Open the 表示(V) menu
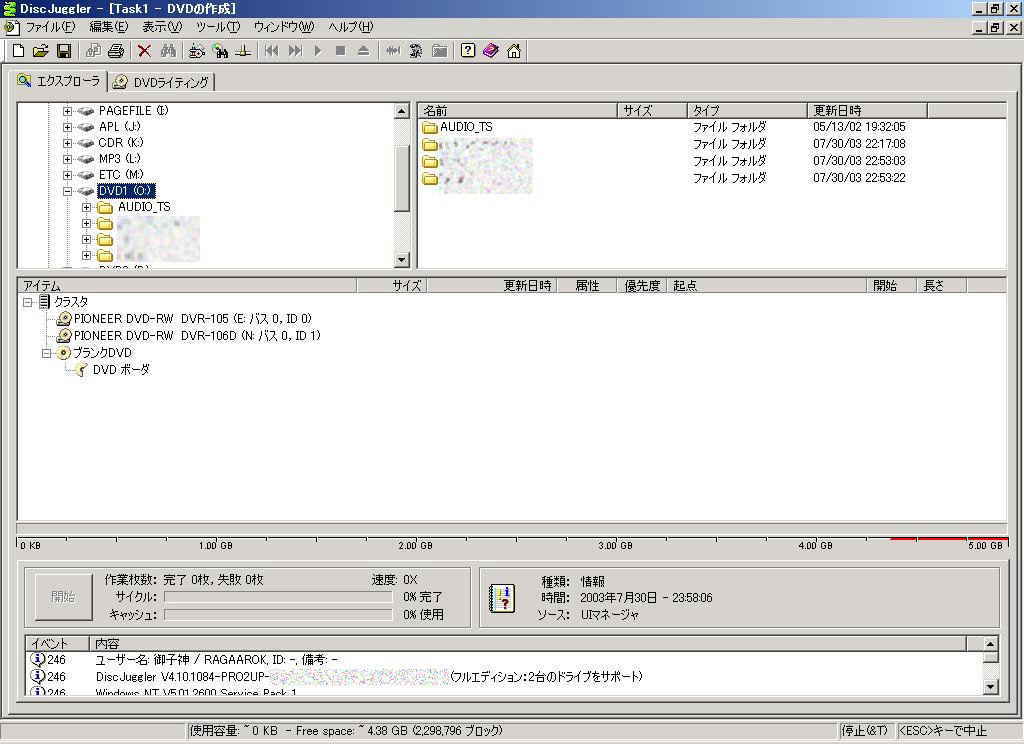 pyautogui.click(x=162, y=27)
